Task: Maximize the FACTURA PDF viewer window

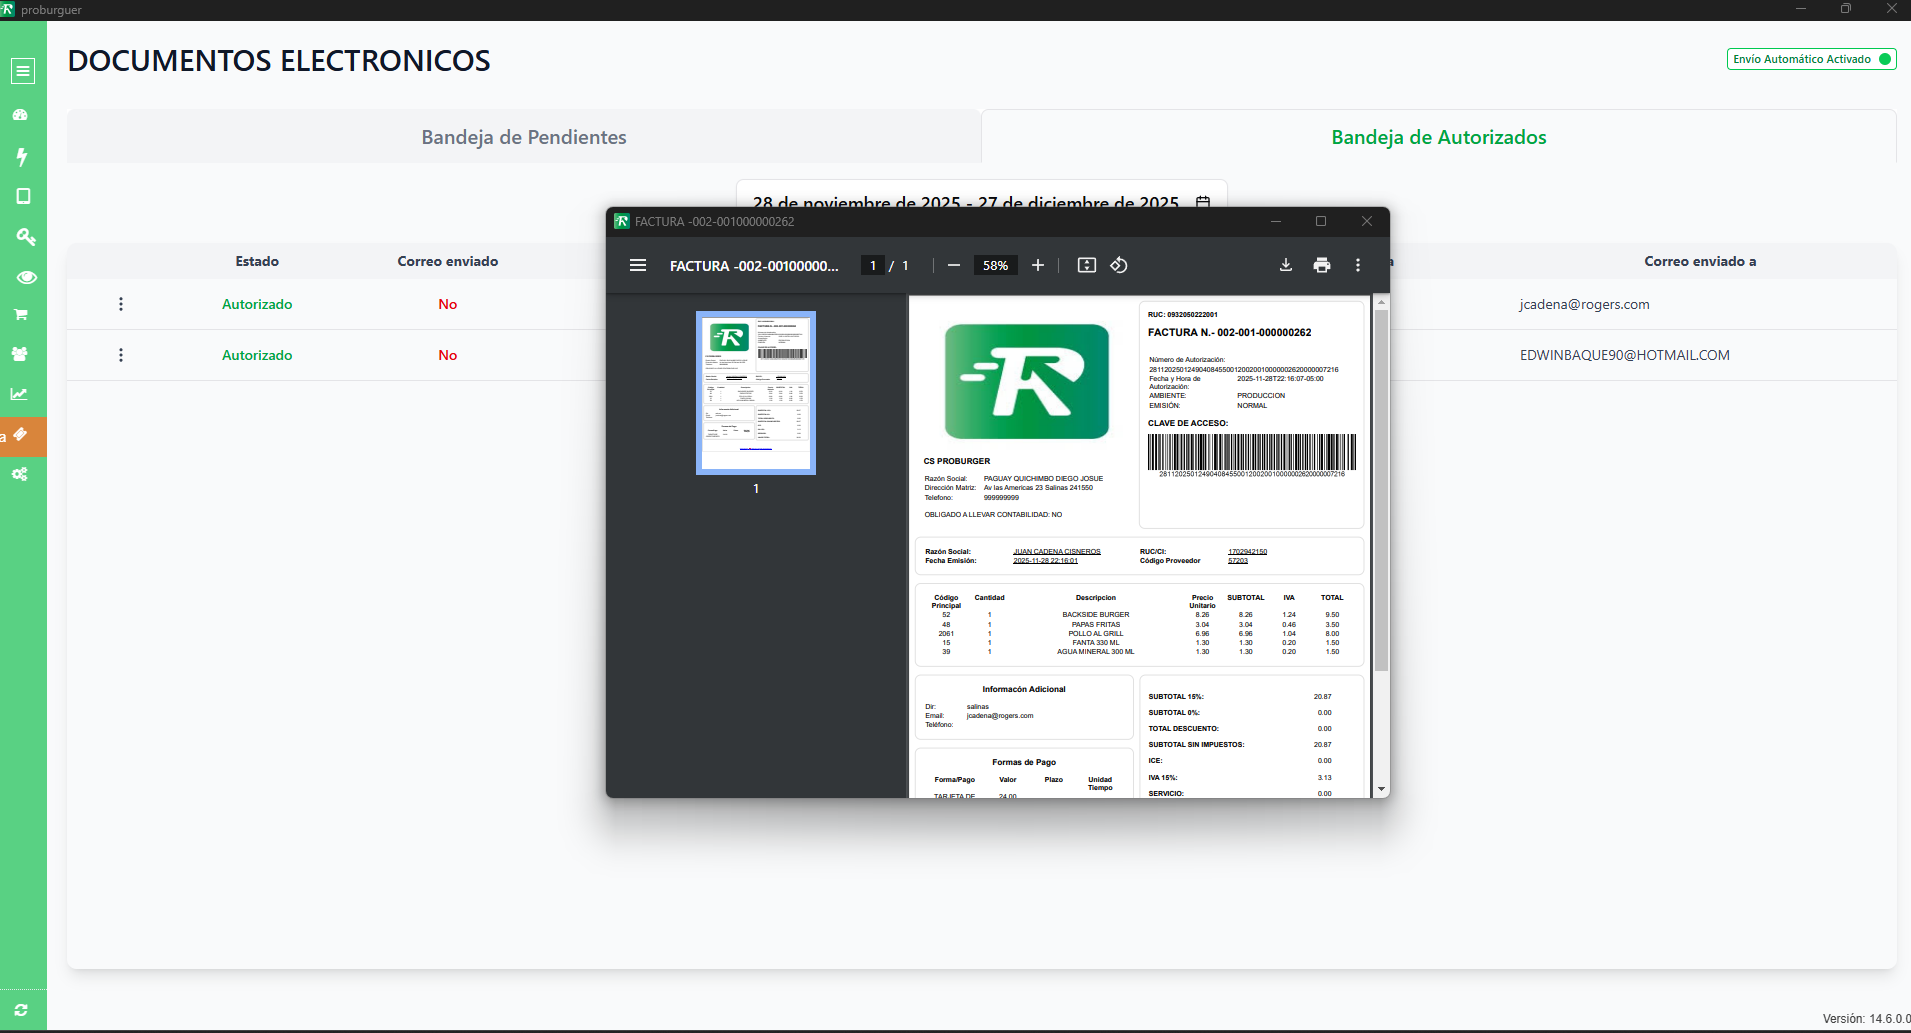Action: point(1321,221)
